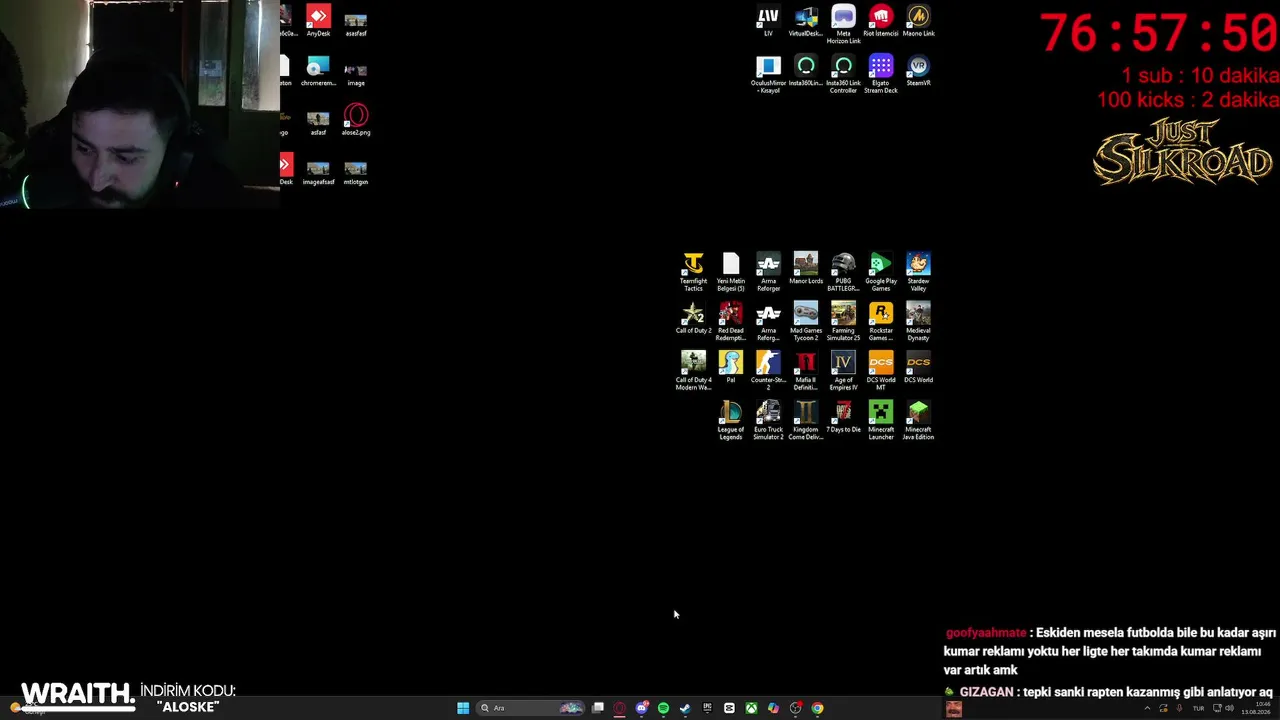Launch Mad Games Tycoon 2
This screenshot has height=720, width=1280.
pyautogui.click(x=806, y=321)
